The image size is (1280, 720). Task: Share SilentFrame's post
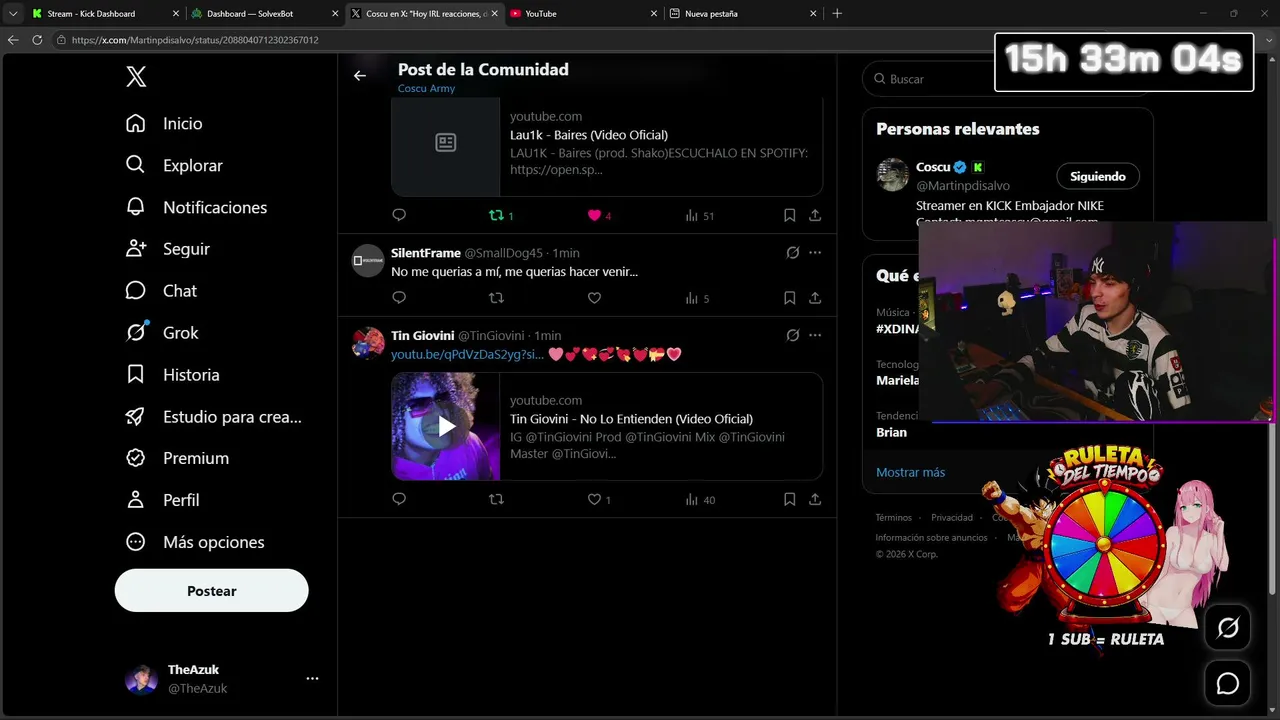815,298
